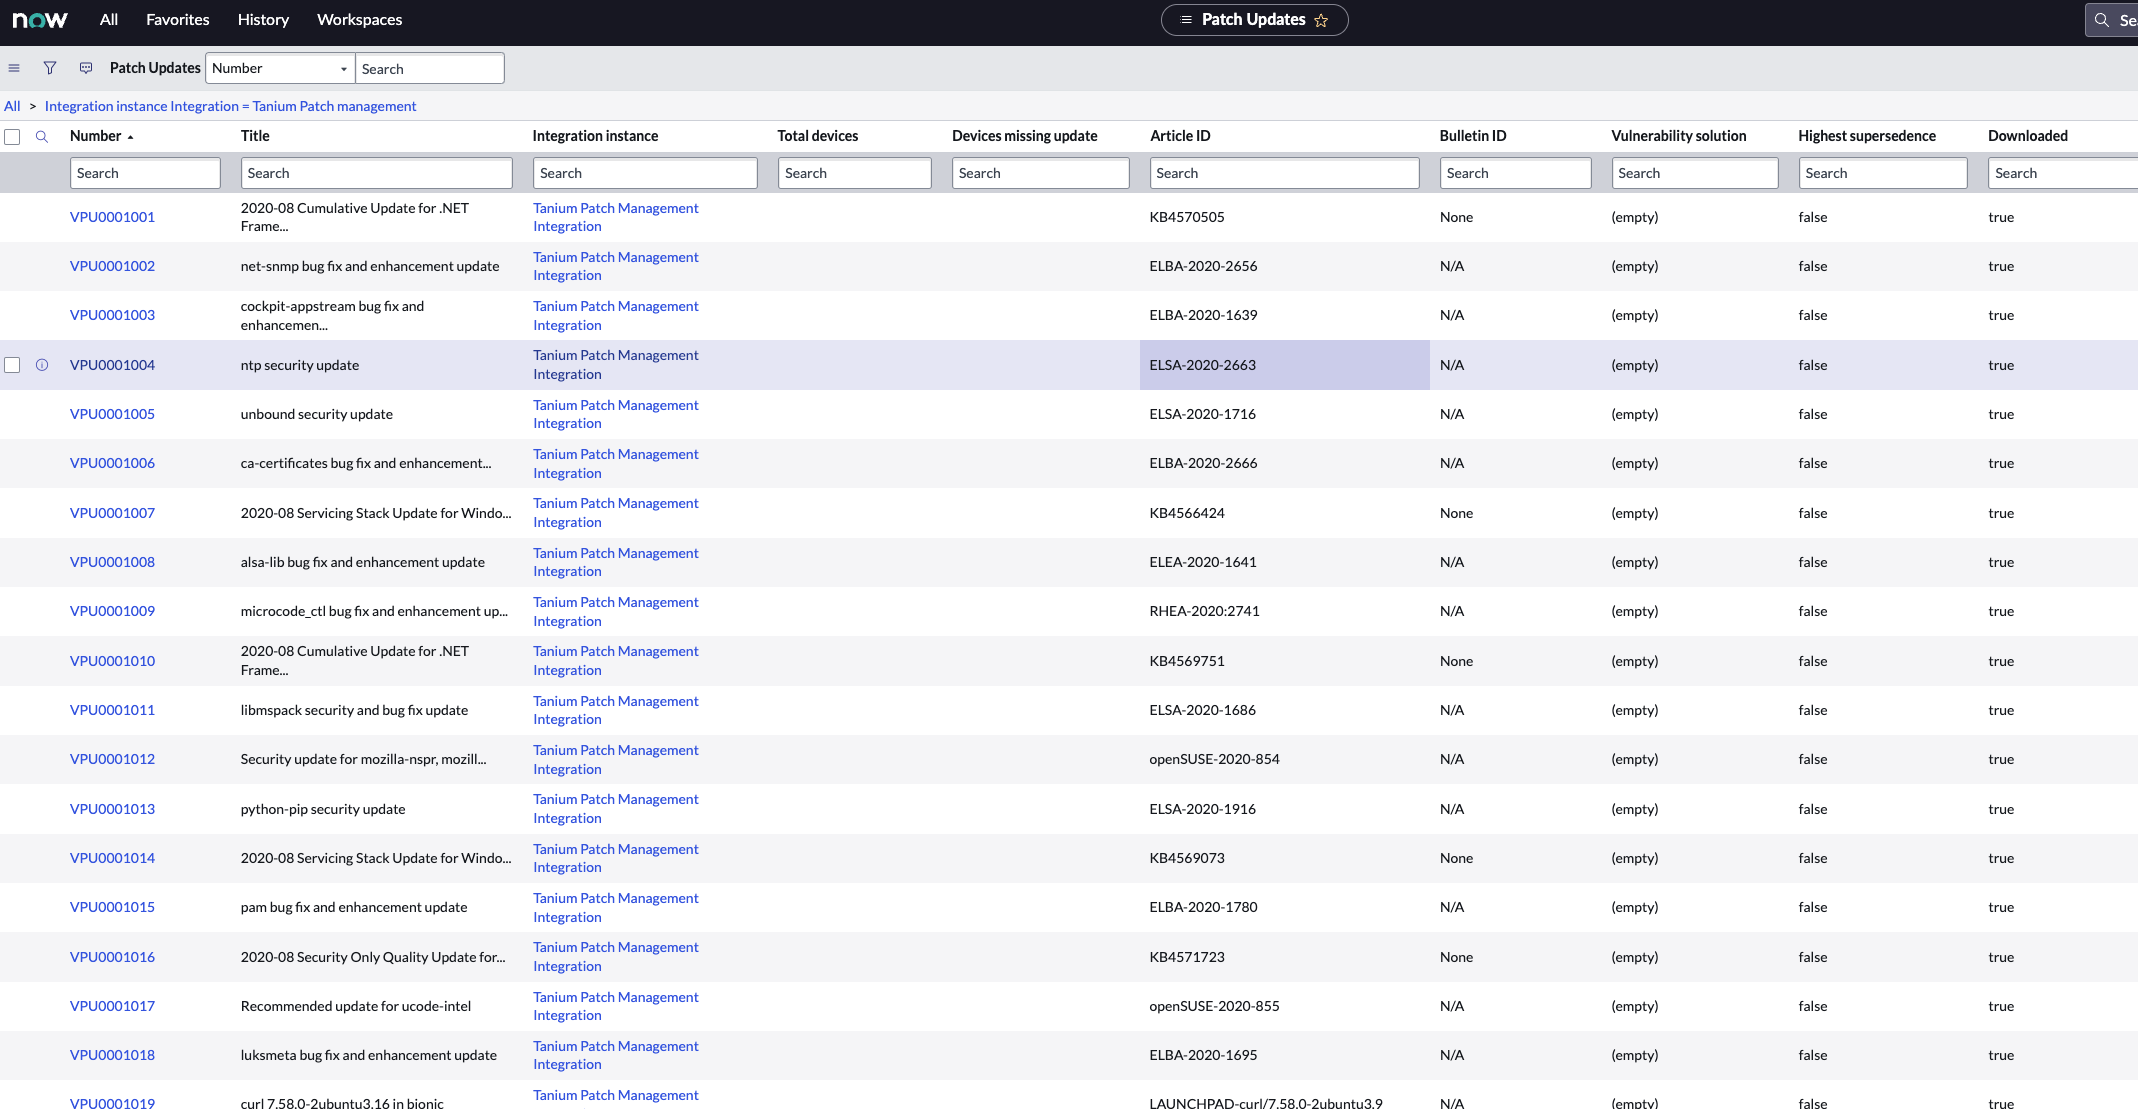Click the global search magnifier icon
2138x1109 pixels.
click(x=2101, y=20)
